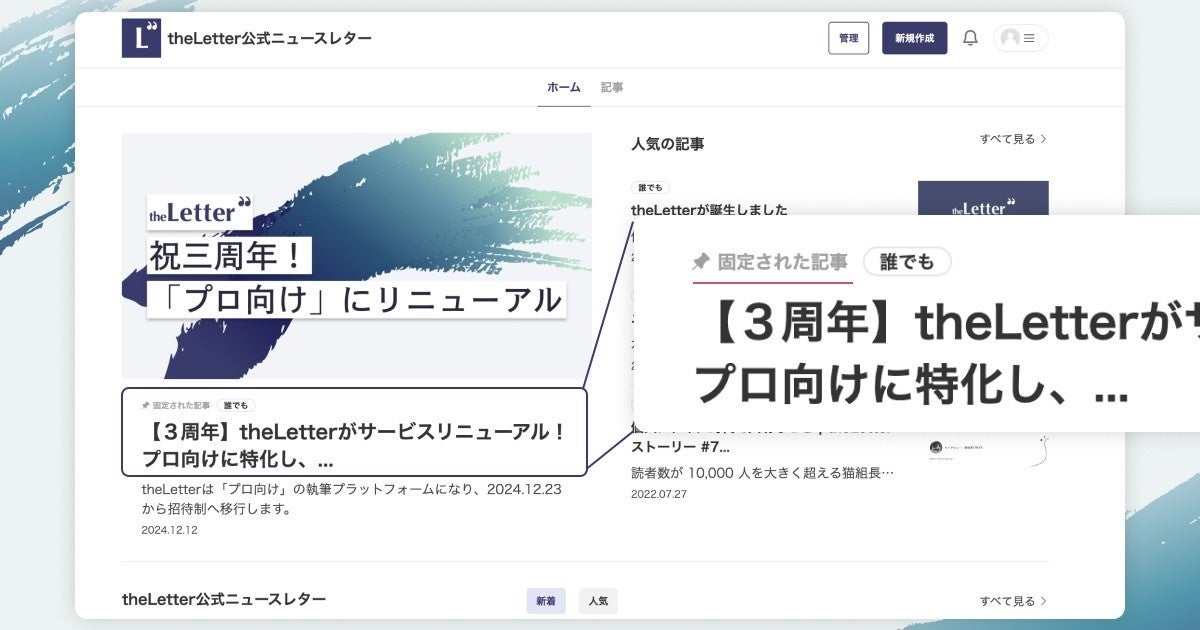This screenshot has height=630, width=1200.
Task: Click the theLetter L logo icon
Action: pos(141,38)
